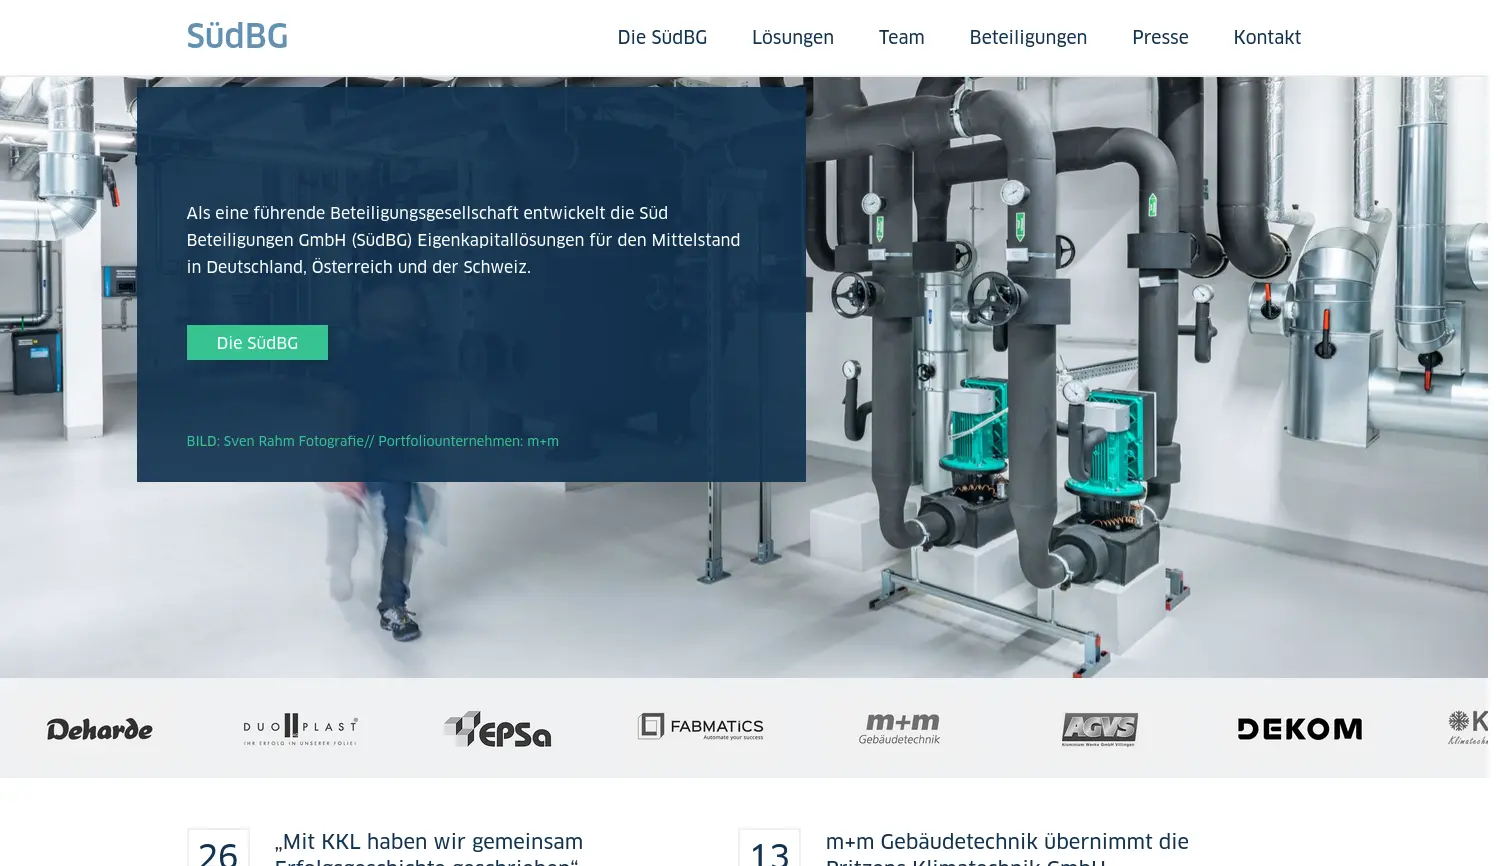Click the Deharde company logo
Screen dimensions: 1500x866
point(99,729)
